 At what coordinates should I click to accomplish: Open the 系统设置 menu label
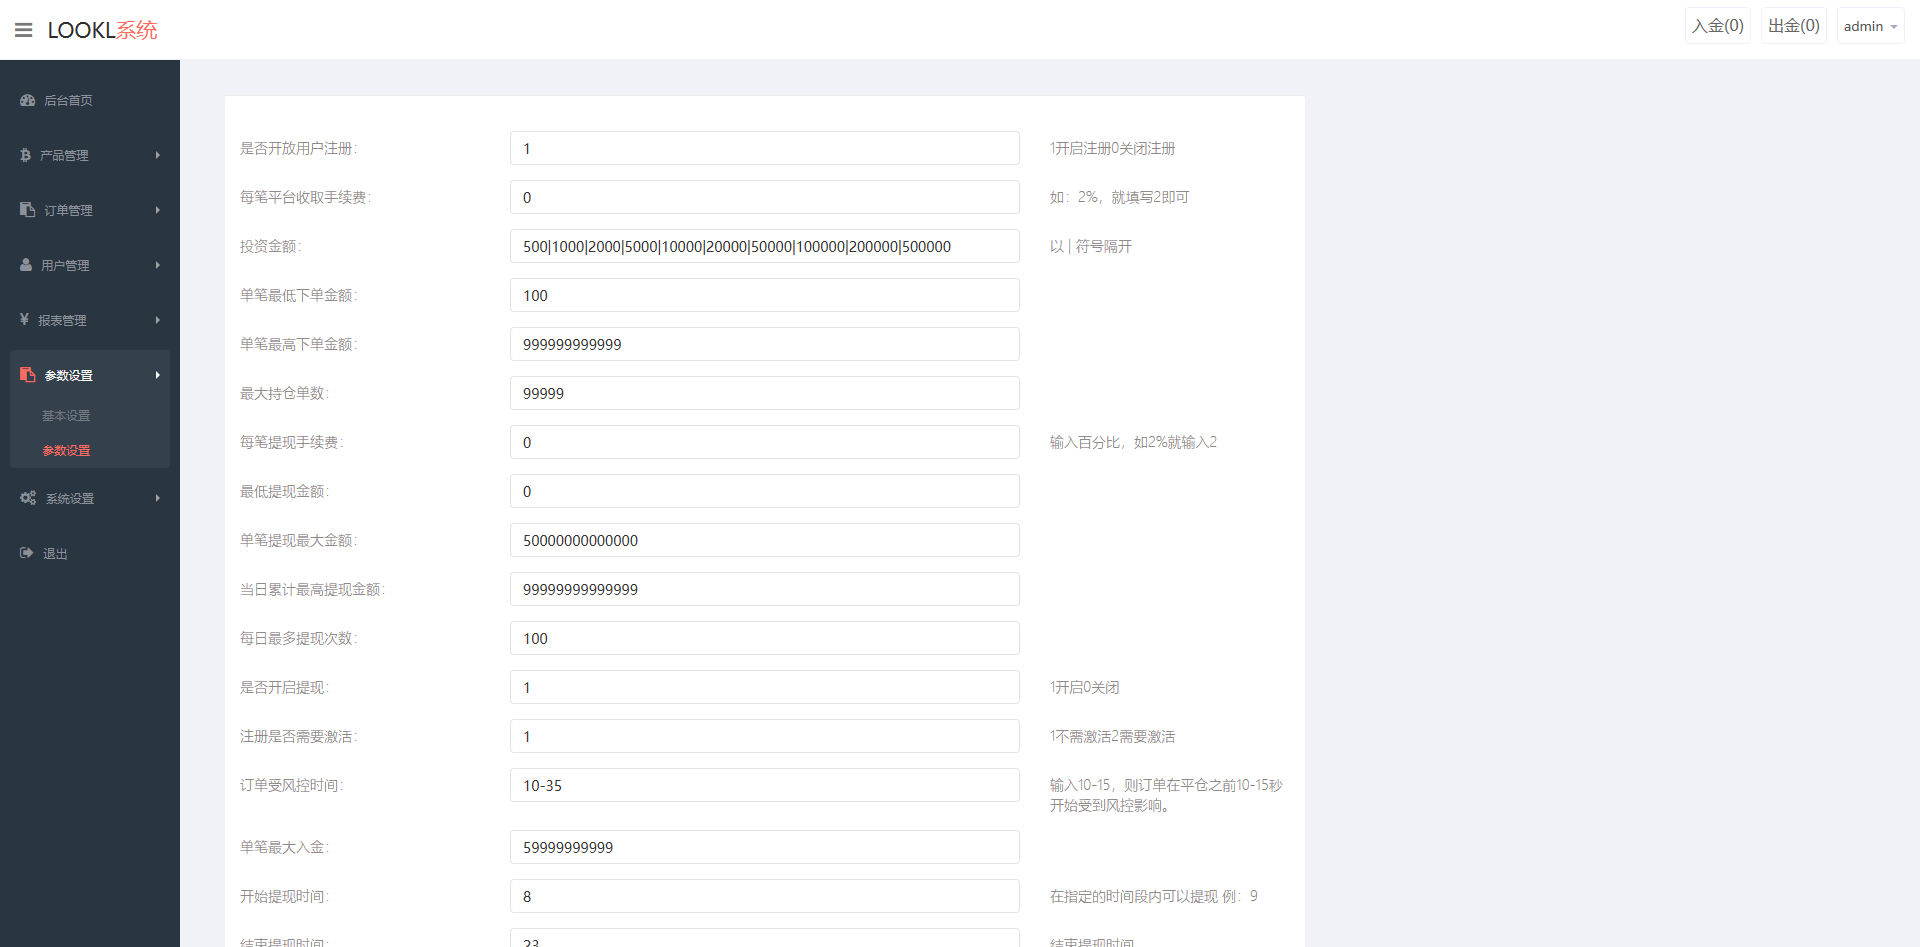coord(70,498)
